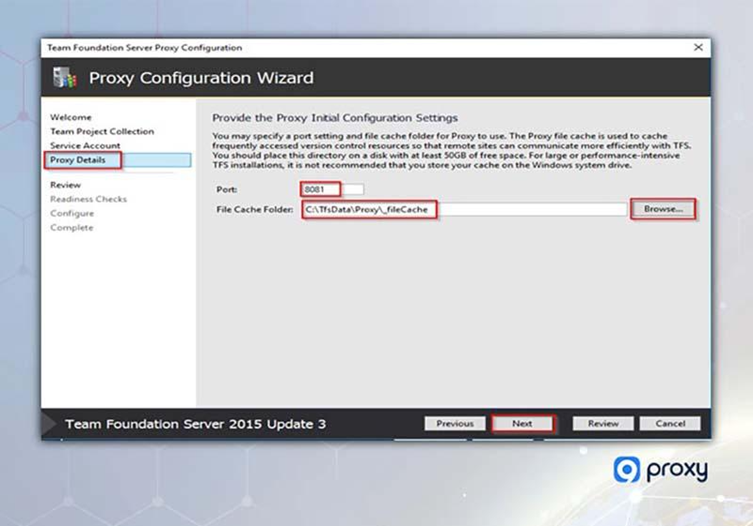Click the Previous button
753x526 pixels.
(x=454, y=424)
